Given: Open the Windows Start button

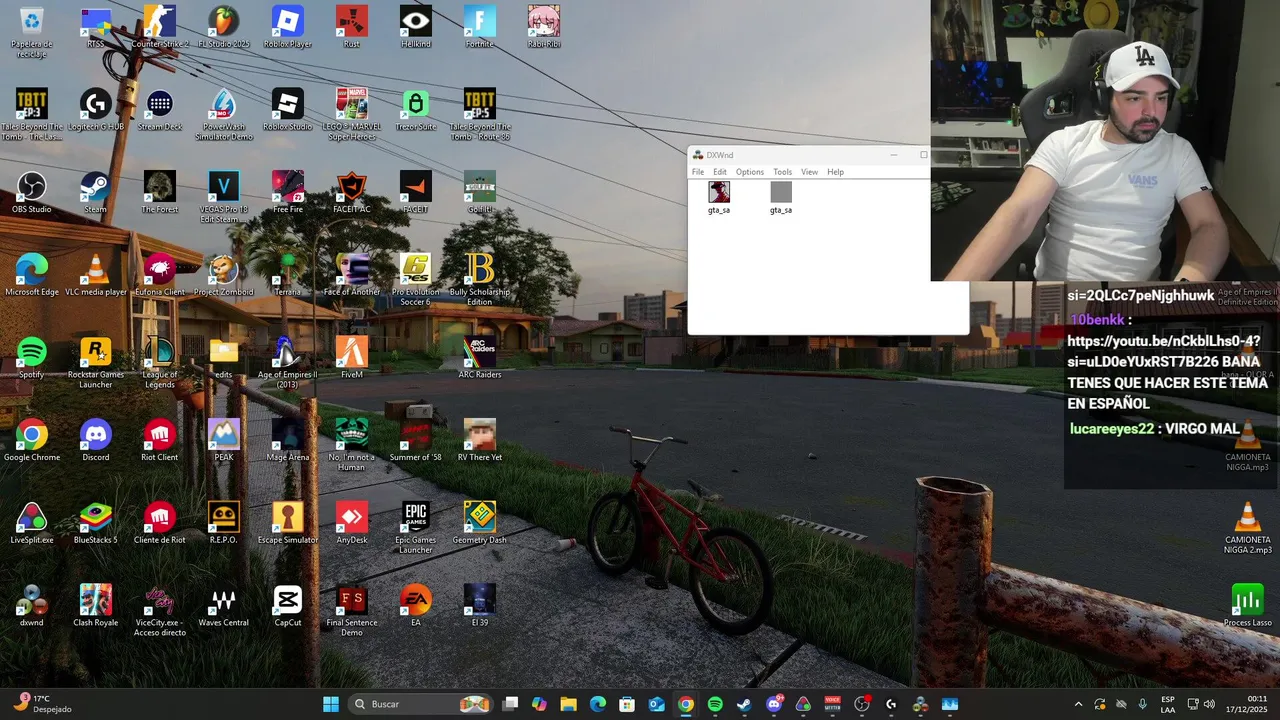Looking at the screenshot, I should pyautogui.click(x=331, y=704).
